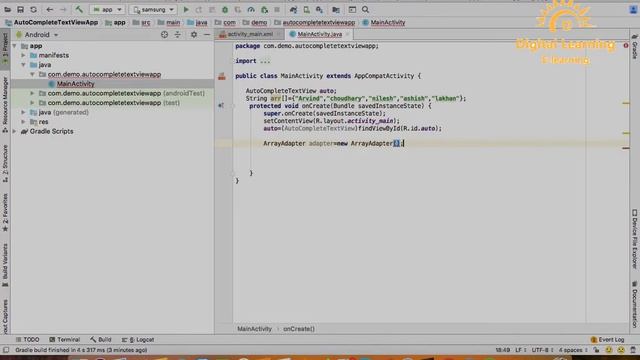Viewport: 640px width, 360px height.
Task: Expand the manifests folder
Action: pos(24,55)
